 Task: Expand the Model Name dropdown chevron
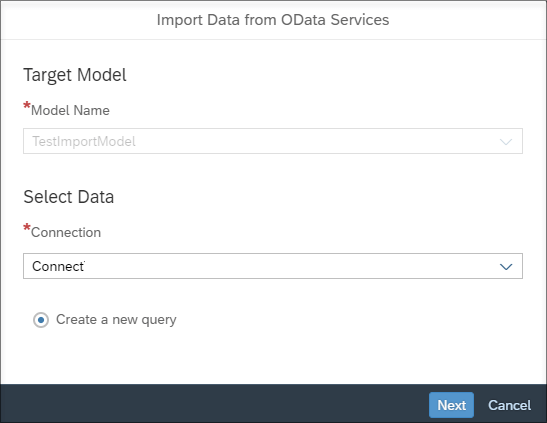point(506,142)
